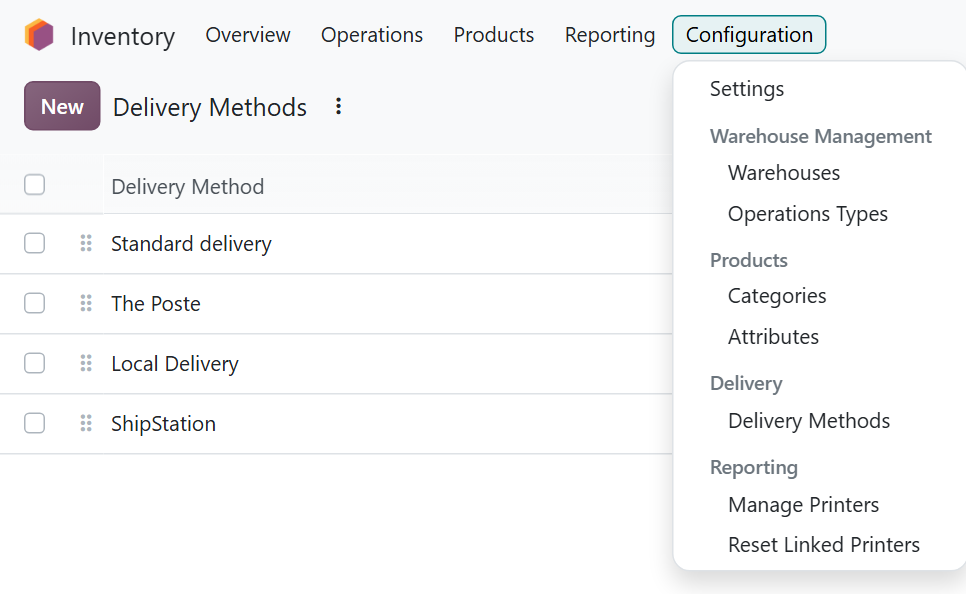This screenshot has width=966, height=594.
Task: Collapse the Configuration dropdown menu
Action: tap(749, 35)
